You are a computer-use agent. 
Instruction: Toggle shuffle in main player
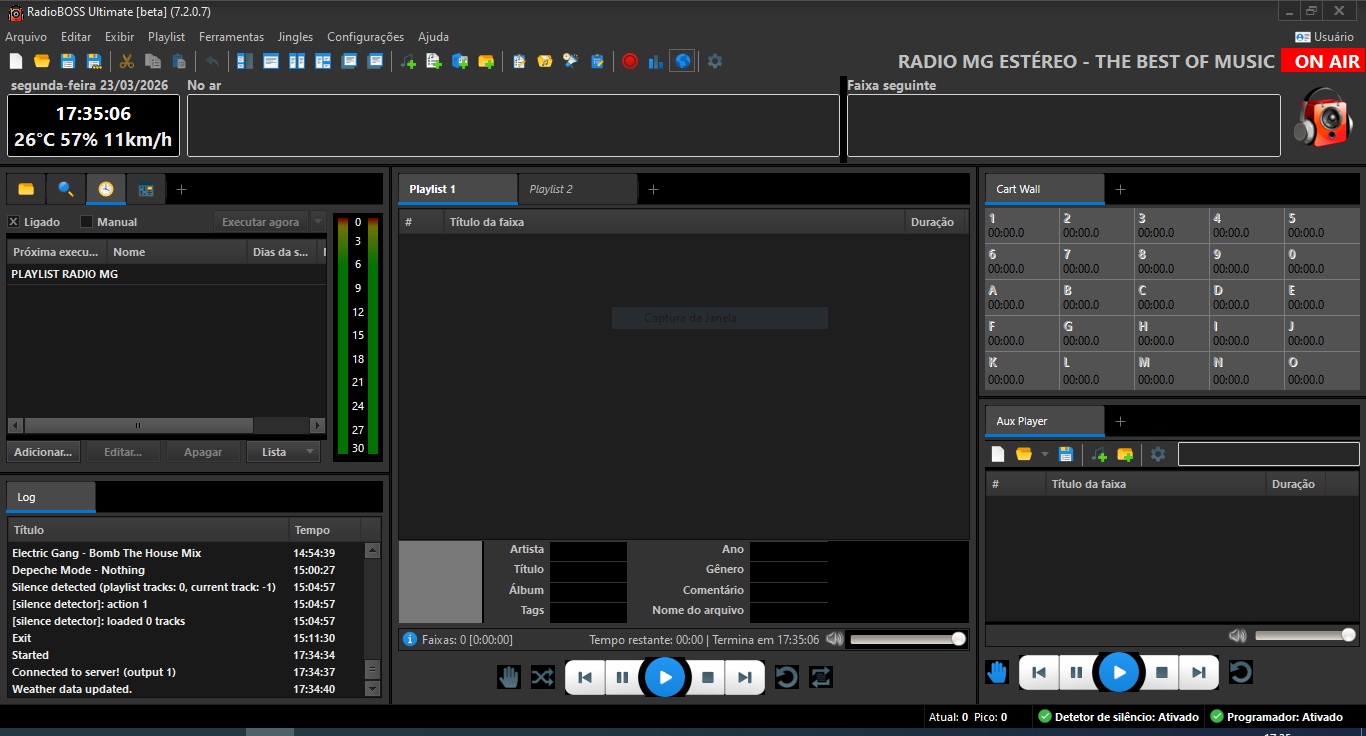click(542, 677)
